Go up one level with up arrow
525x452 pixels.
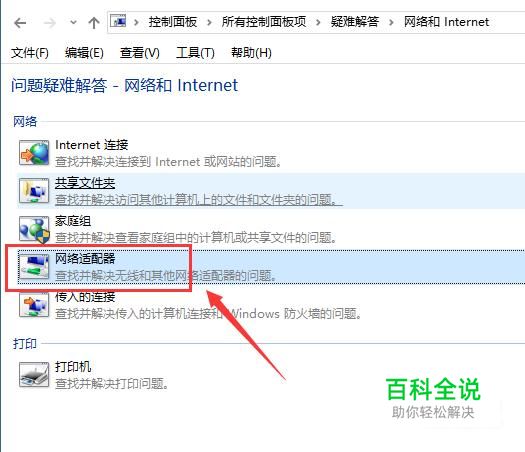coord(94,23)
